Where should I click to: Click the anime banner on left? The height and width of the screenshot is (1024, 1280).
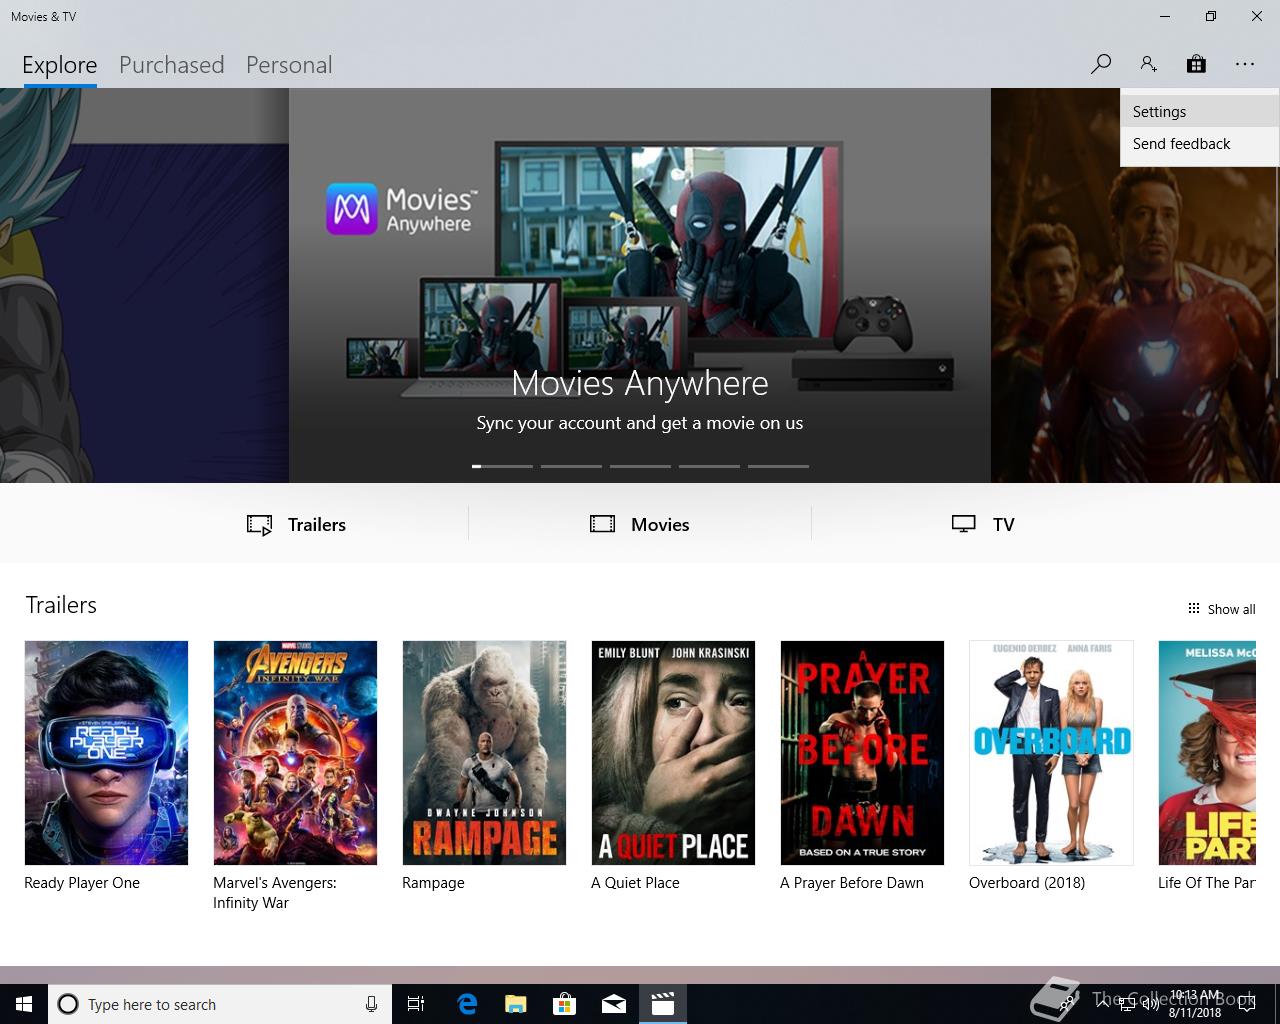144,285
